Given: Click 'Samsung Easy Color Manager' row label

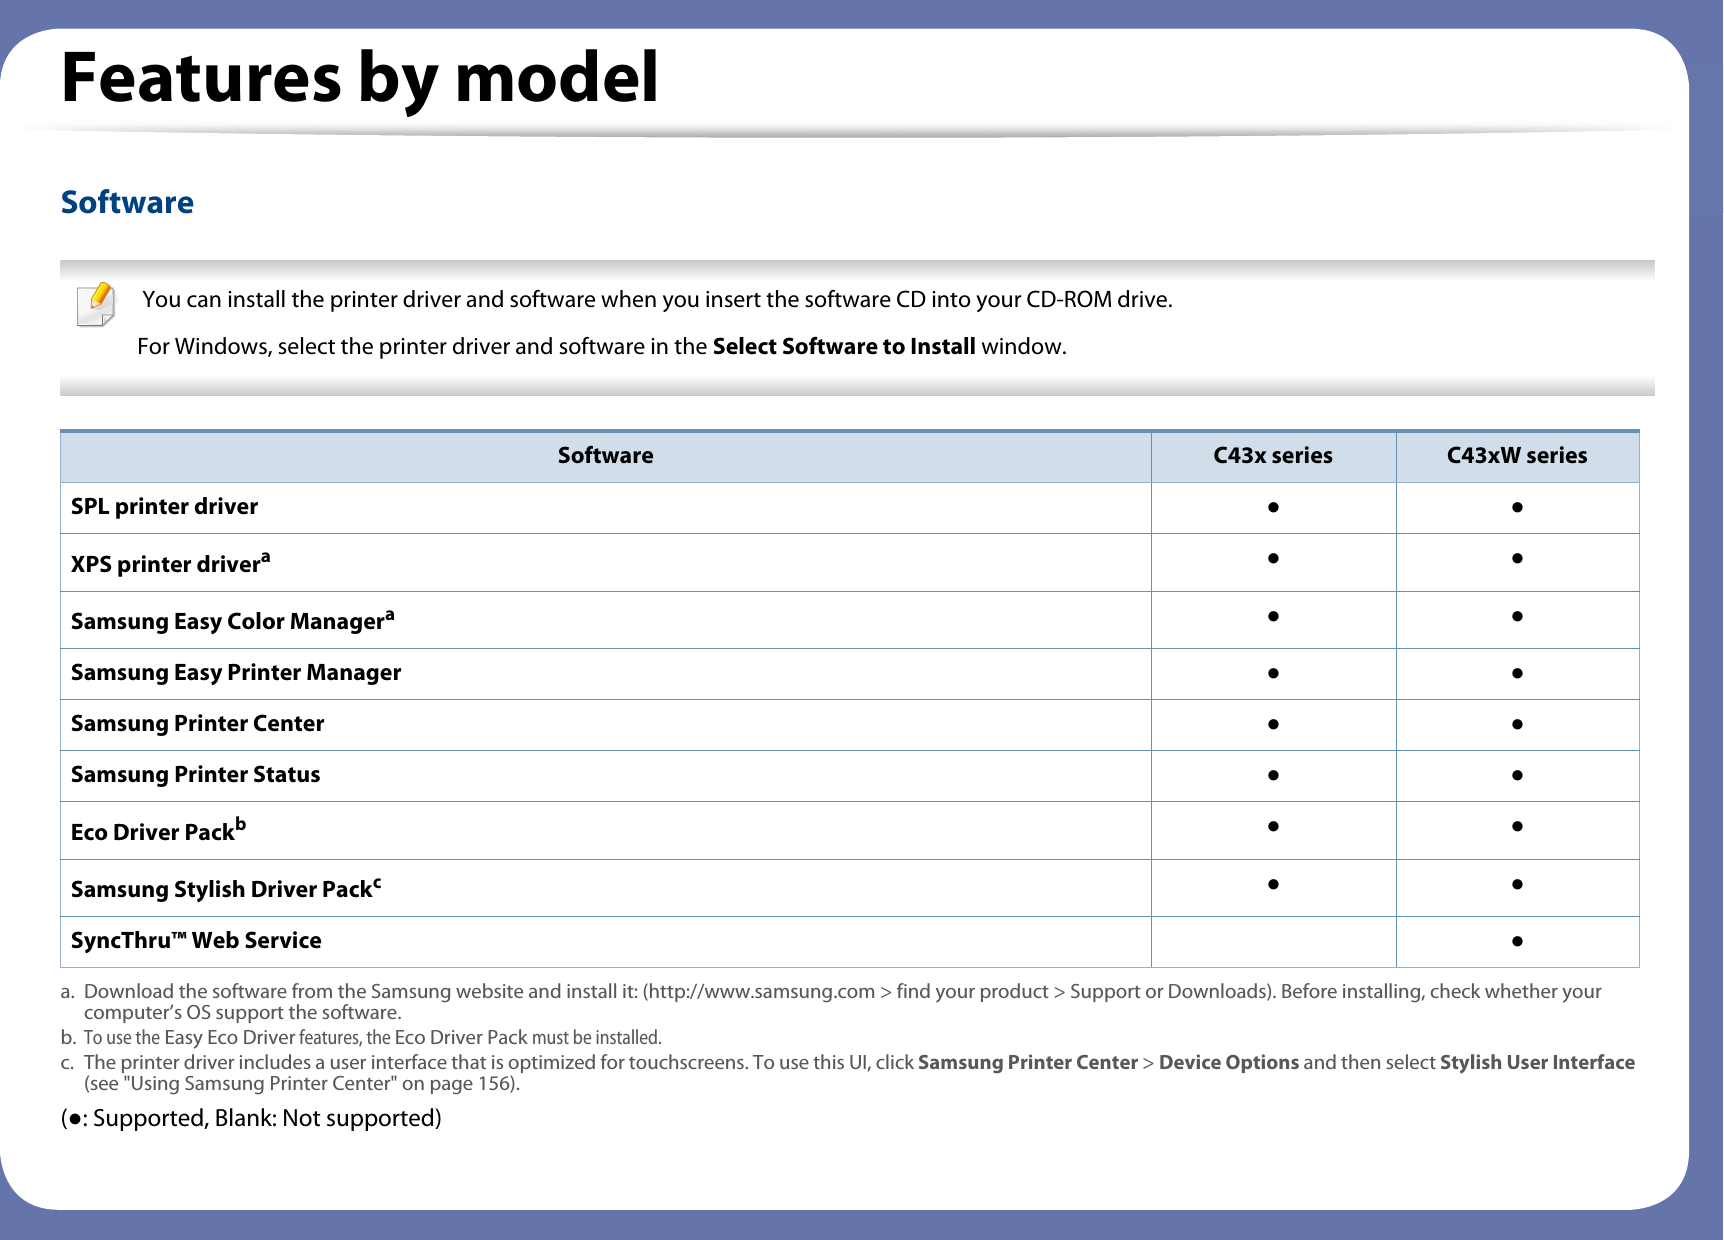Looking at the screenshot, I should coord(232,620).
